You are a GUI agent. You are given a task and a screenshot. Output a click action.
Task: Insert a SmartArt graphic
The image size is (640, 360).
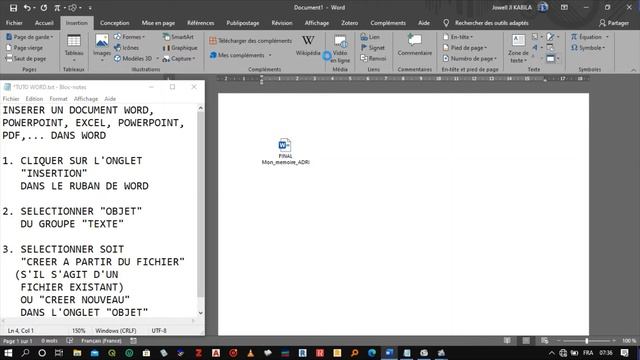pos(178,37)
